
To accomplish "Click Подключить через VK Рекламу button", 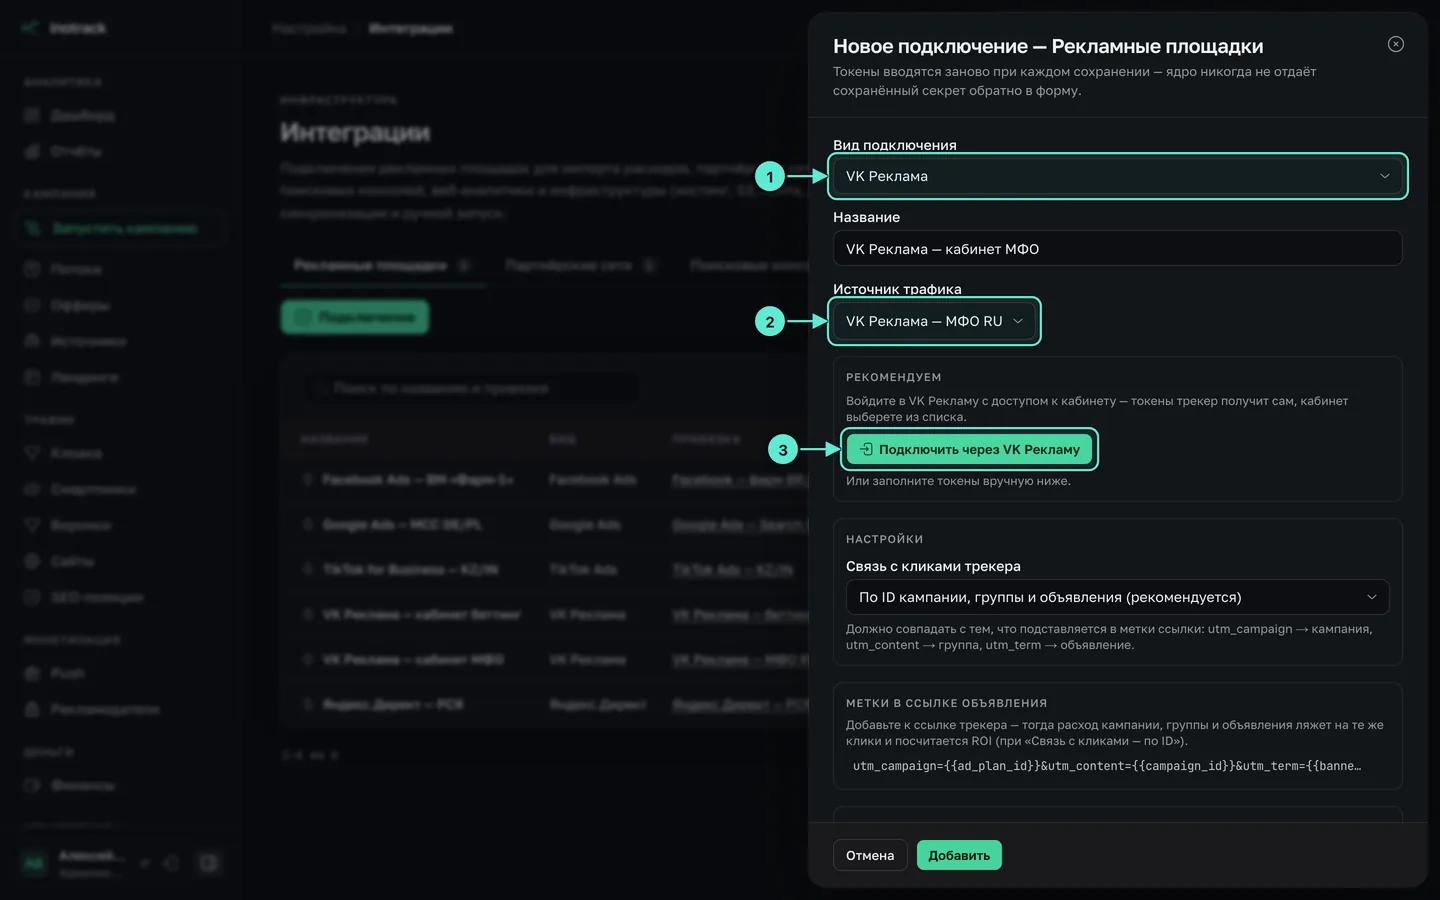I will click(x=969, y=449).
